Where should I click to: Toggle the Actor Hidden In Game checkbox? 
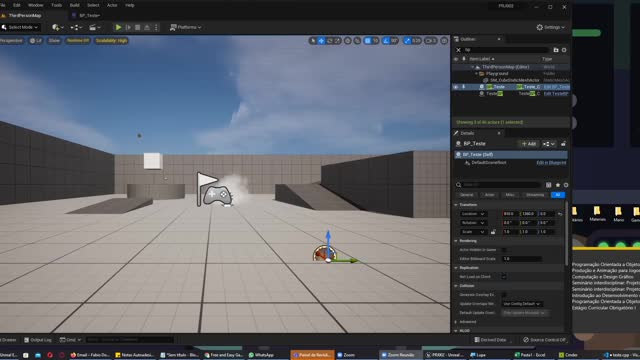[x=504, y=250]
